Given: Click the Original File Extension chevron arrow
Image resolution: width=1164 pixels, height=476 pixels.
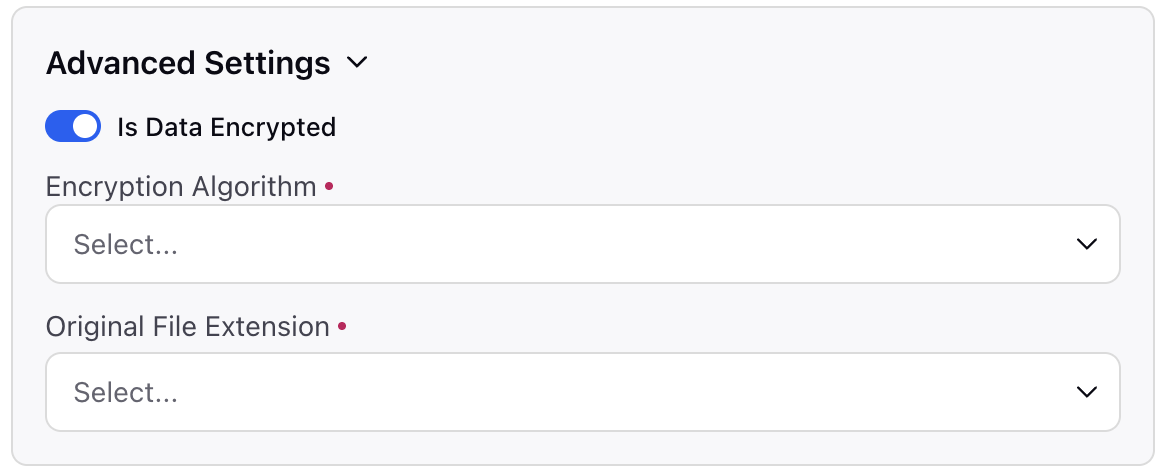Looking at the screenshot, I should pos(1087,391).
